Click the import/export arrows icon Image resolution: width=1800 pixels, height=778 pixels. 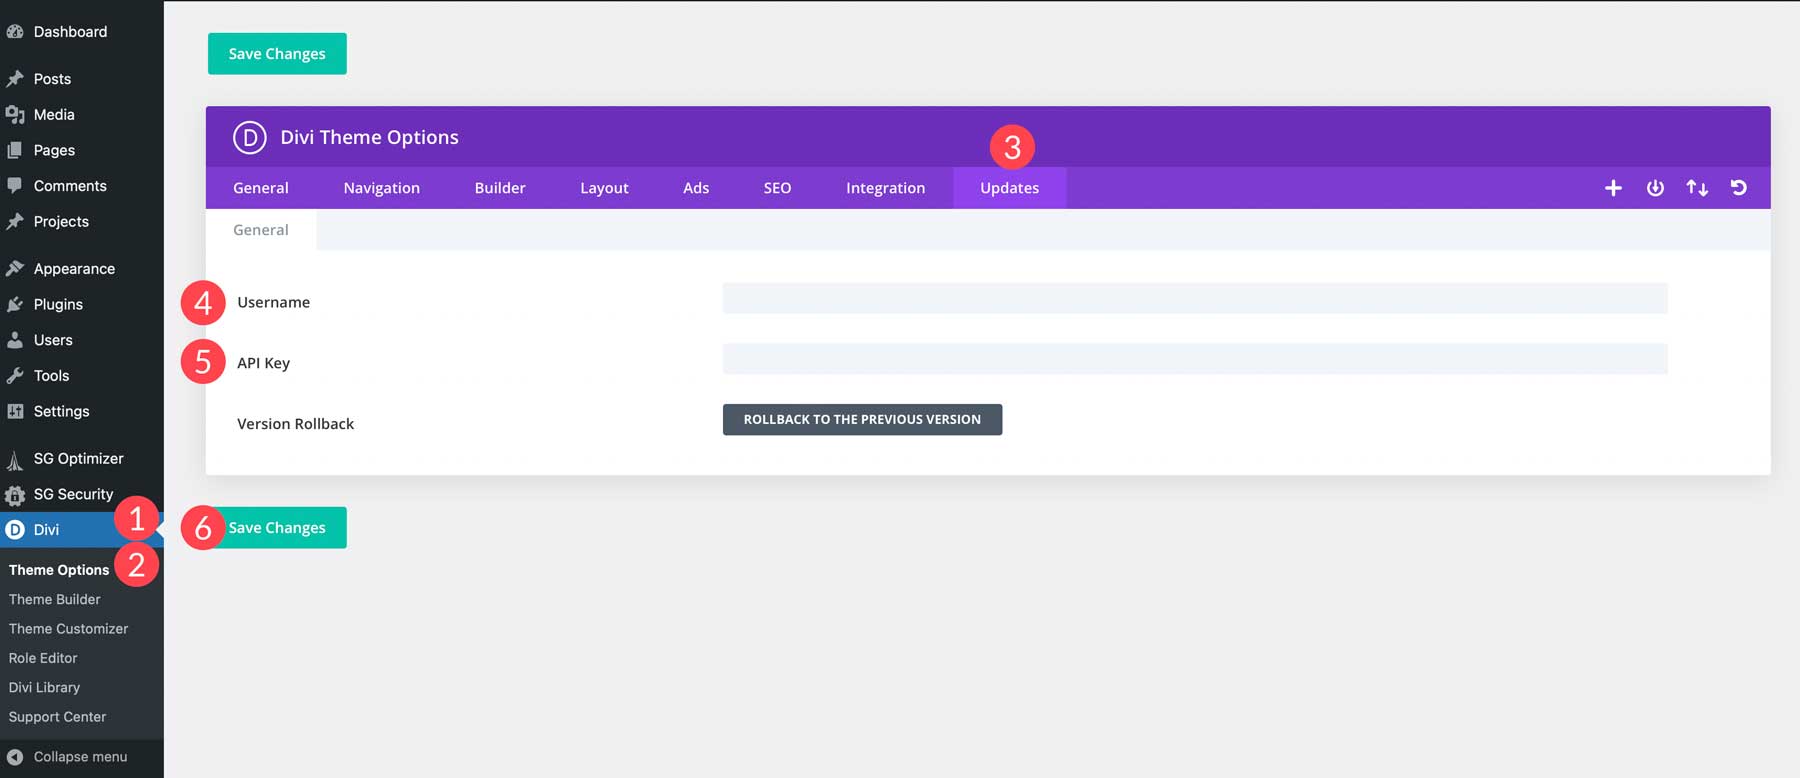(x=1697, y=188)
